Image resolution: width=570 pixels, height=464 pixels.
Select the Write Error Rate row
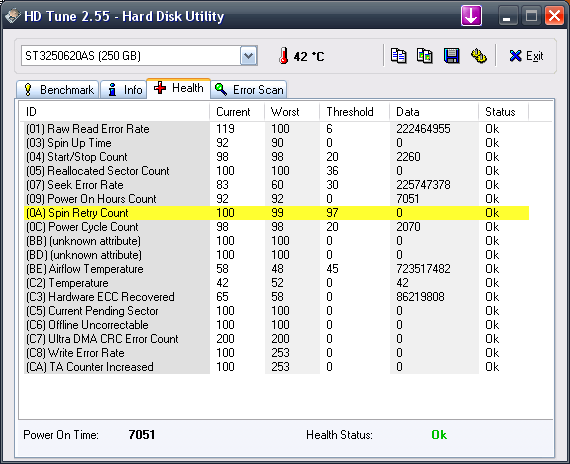pyautogui.click(x=276, y=353)
